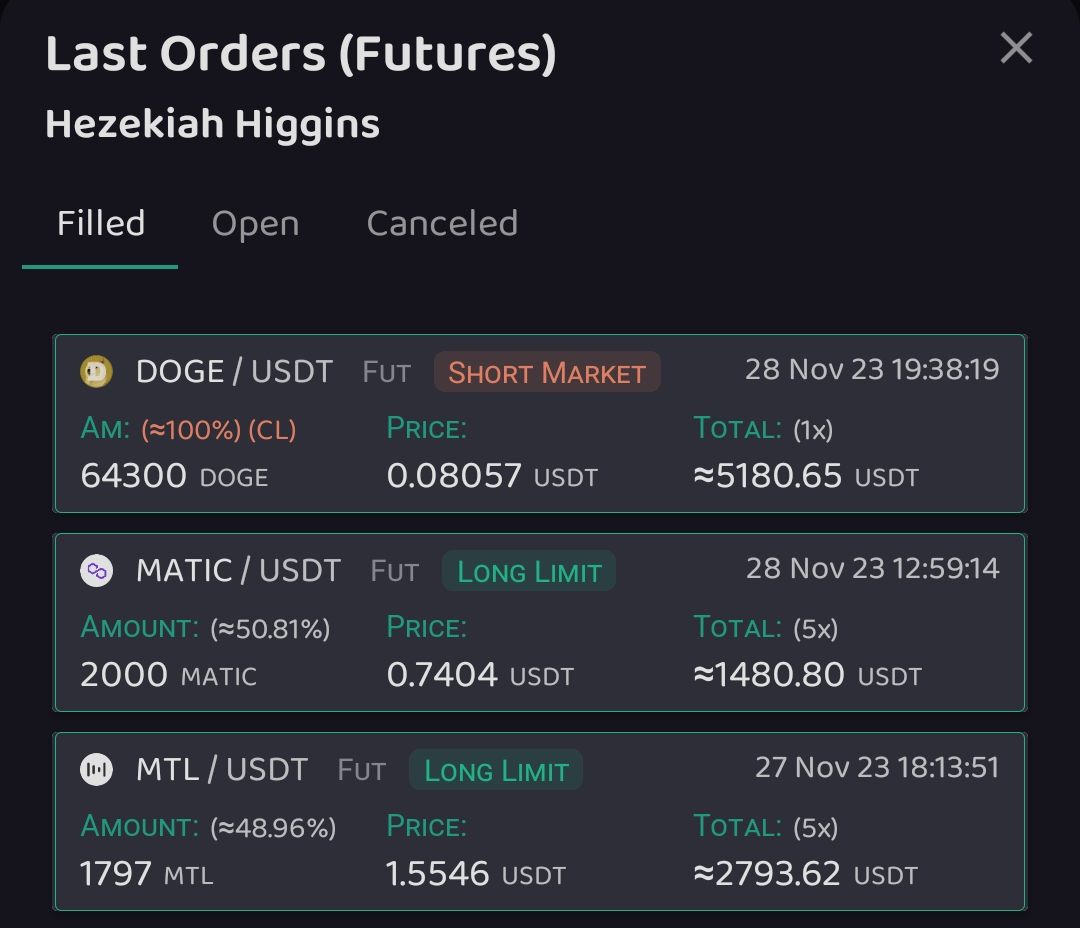Open the Canceled orders tab
The height and width of the screenshot is (928, 1080).
442,223
